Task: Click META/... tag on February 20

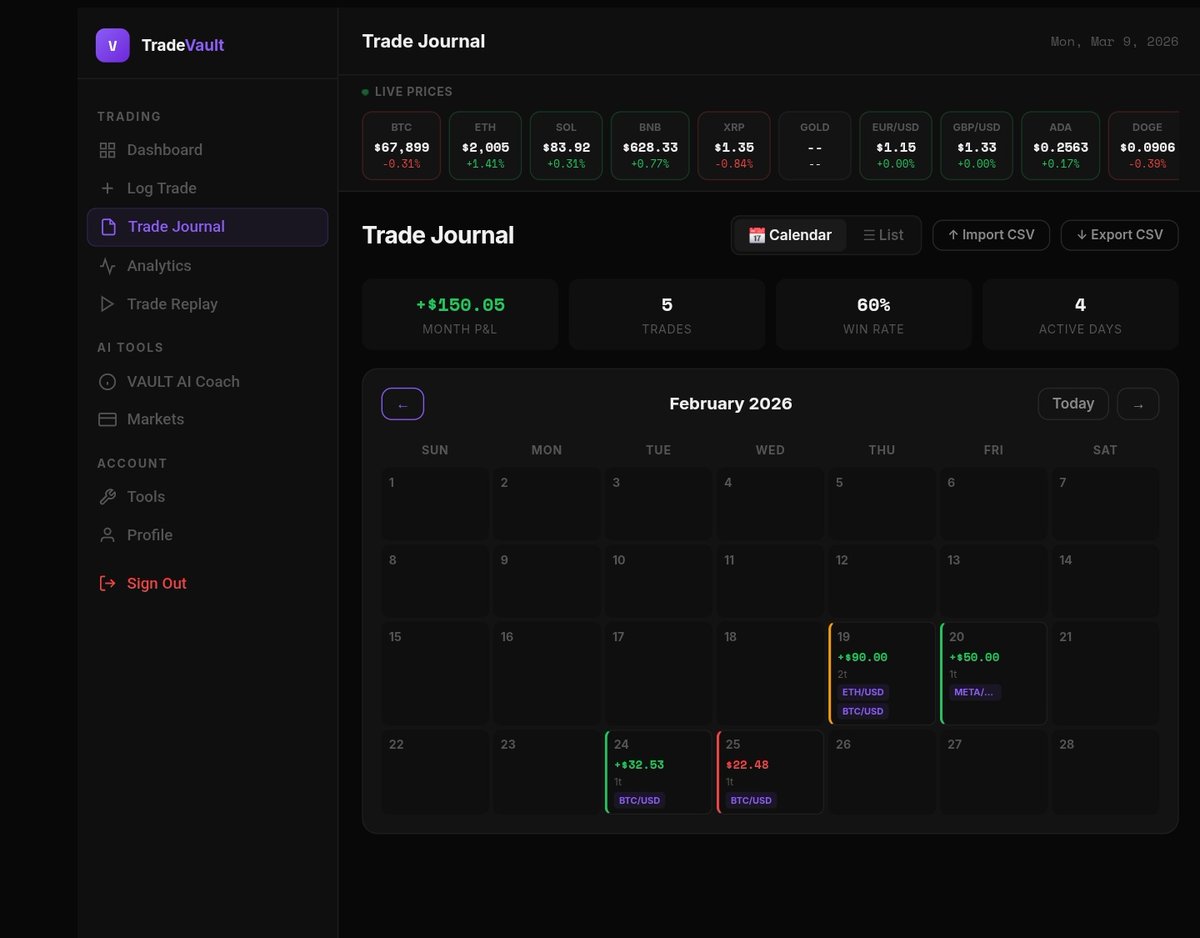Action: click(975, 692)
